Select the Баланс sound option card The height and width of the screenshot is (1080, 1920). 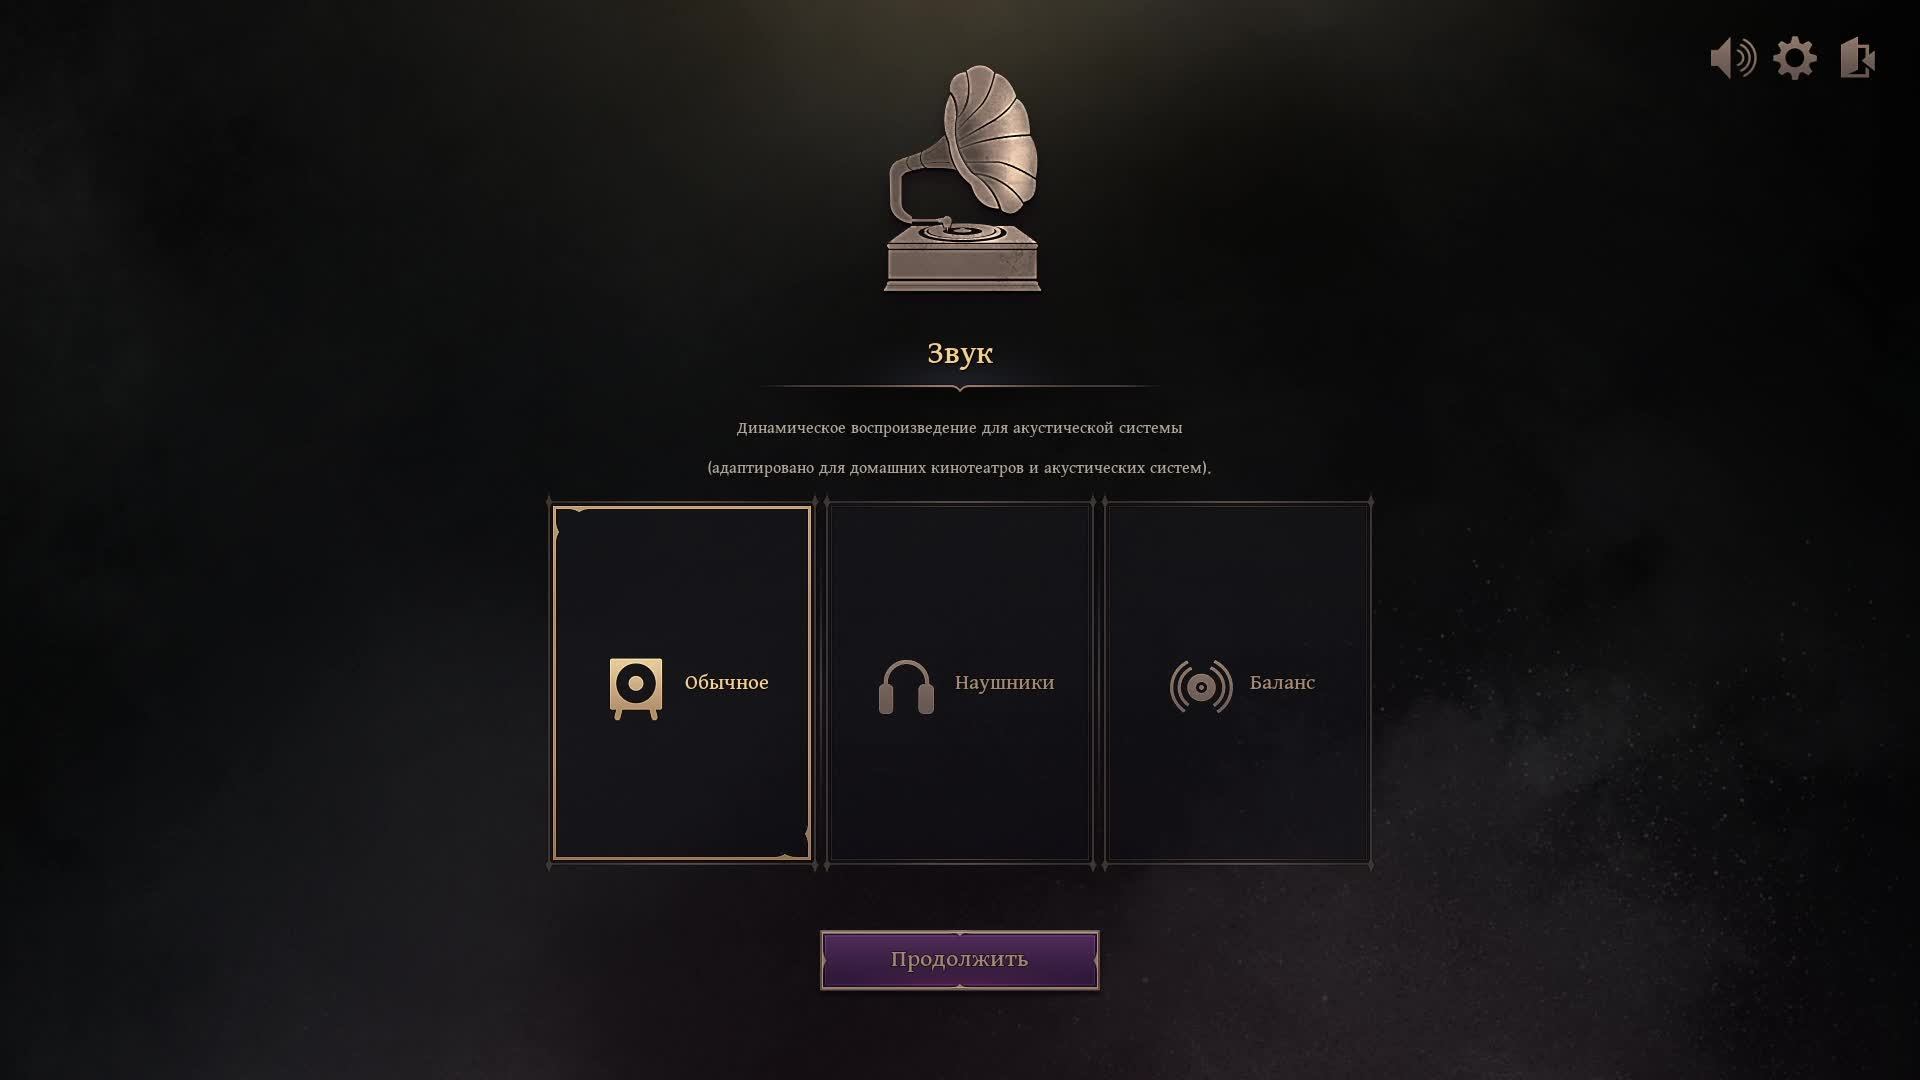[x=1237, y=683]
